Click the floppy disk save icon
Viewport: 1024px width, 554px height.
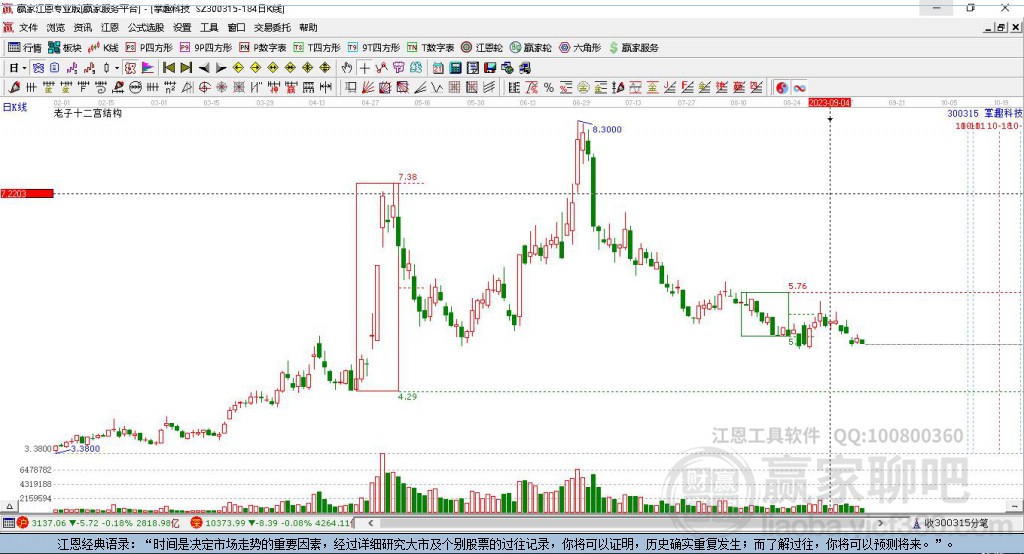[x=490, y=68]
